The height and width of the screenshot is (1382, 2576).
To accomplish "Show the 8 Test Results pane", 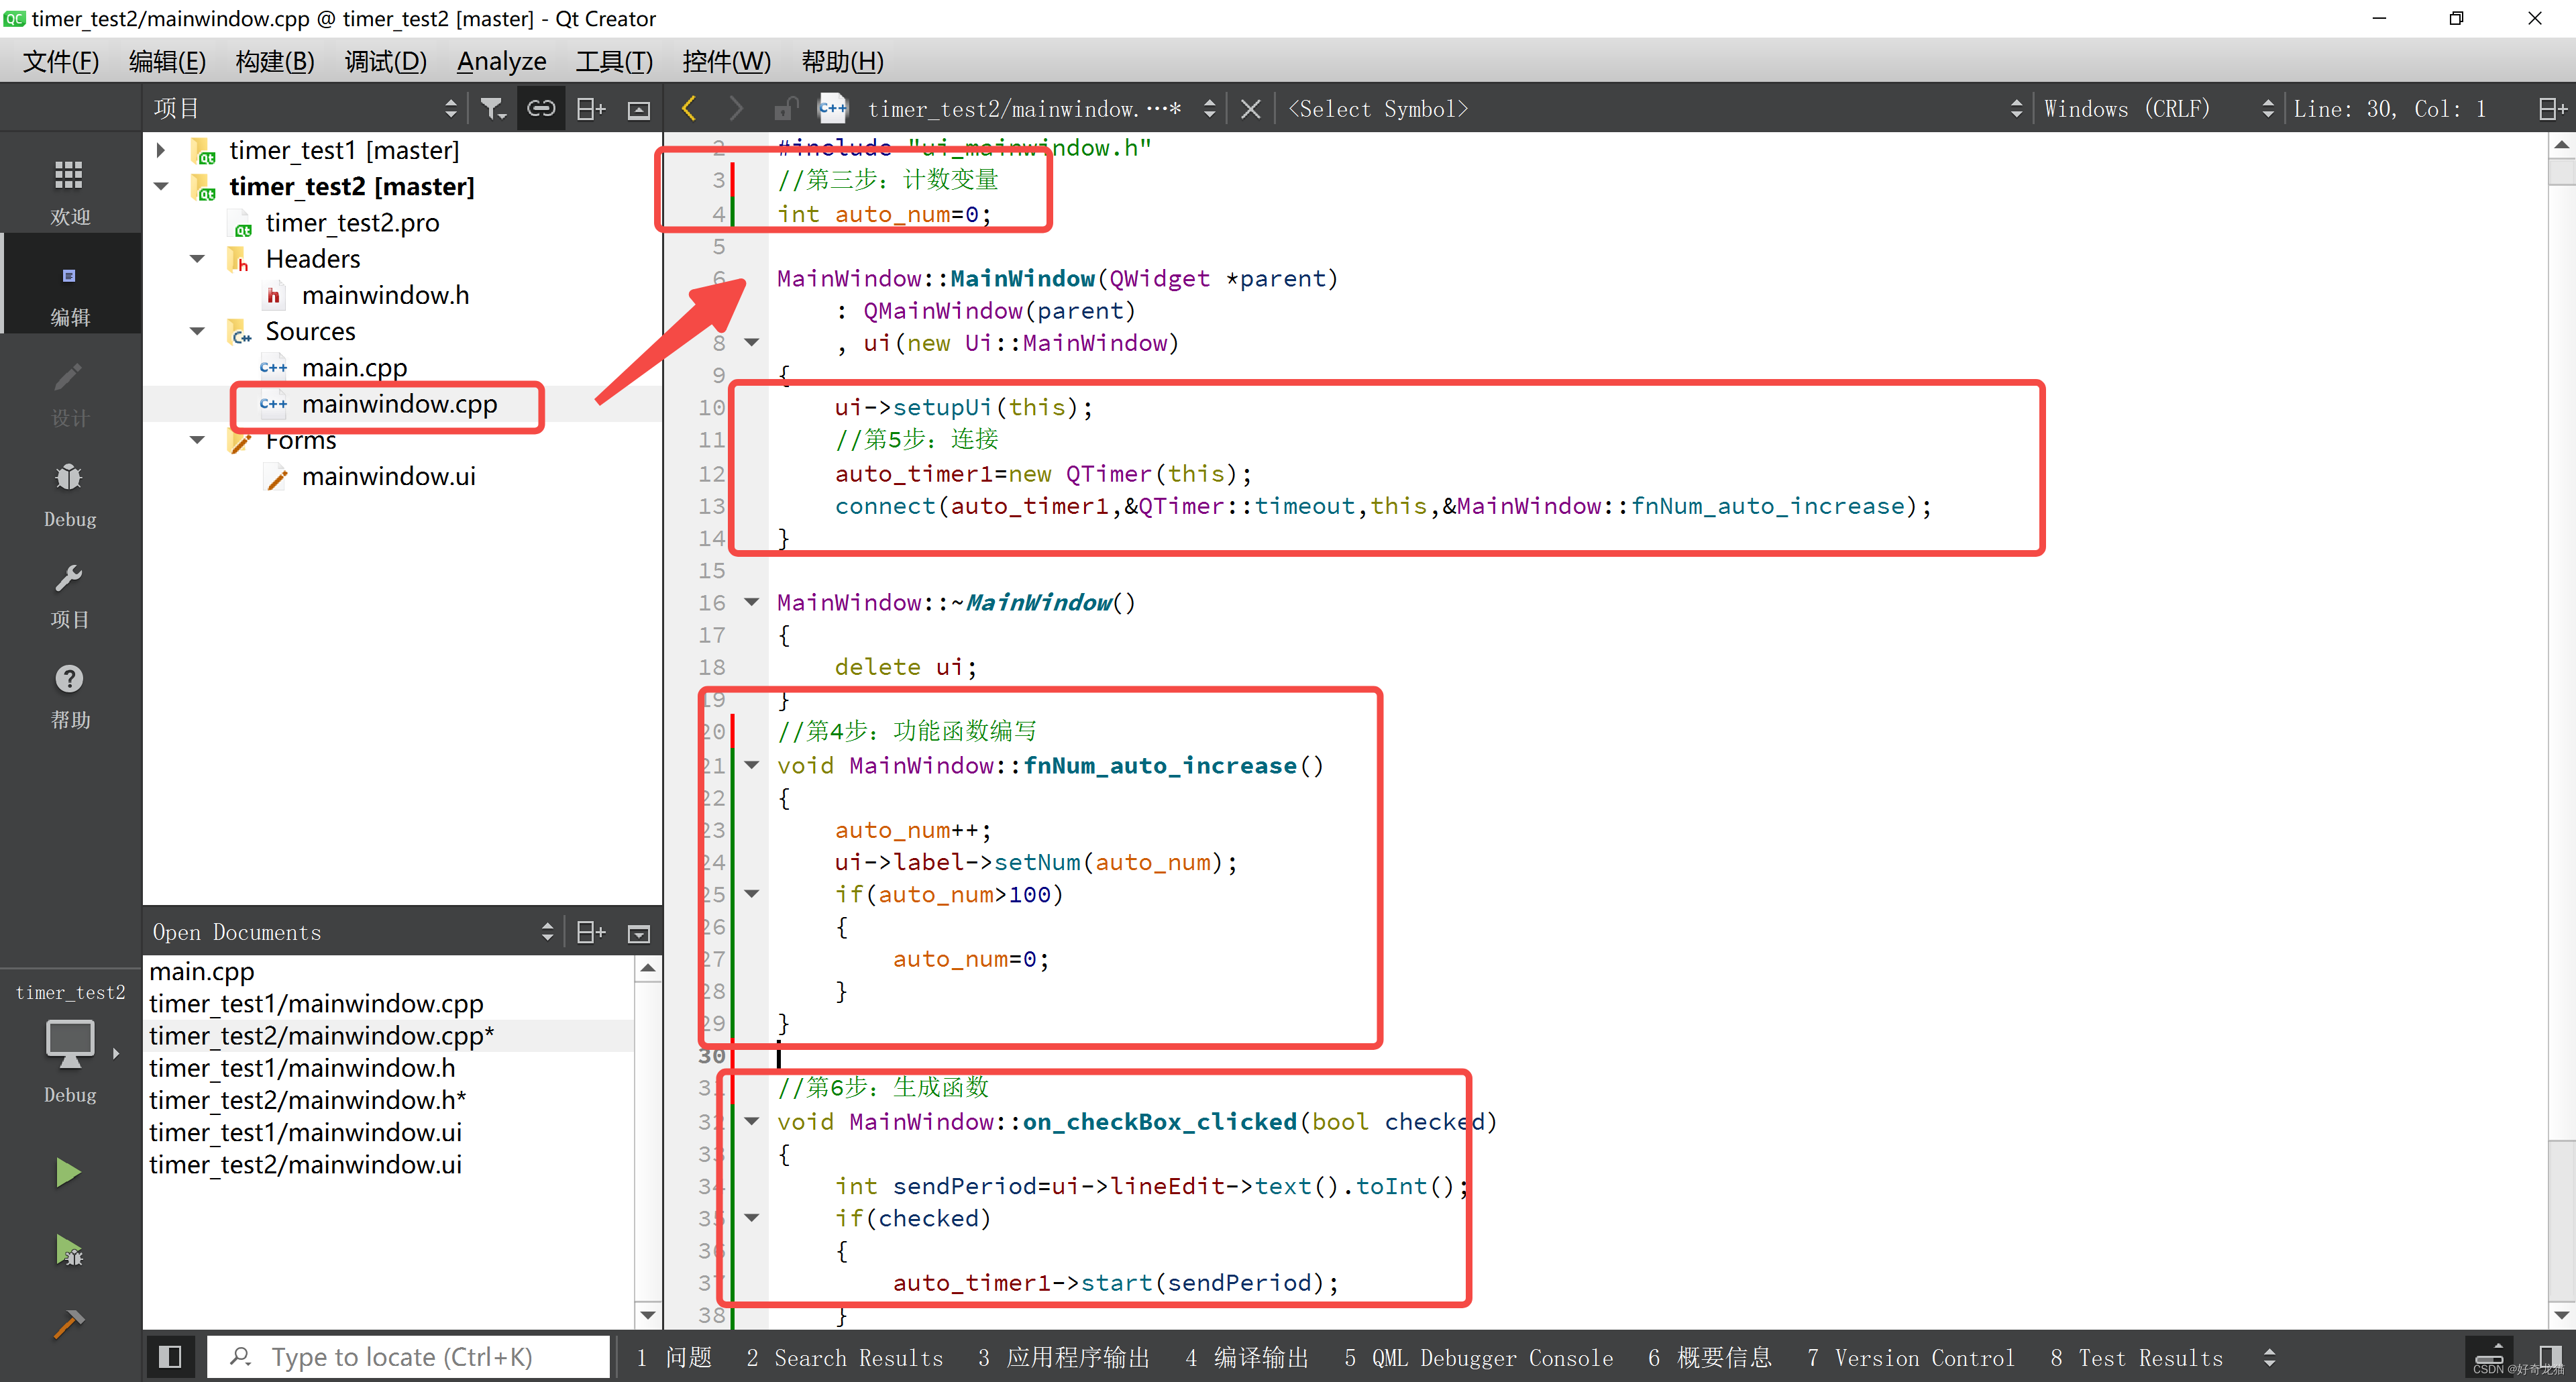I will click(x=2136, y=1357).
